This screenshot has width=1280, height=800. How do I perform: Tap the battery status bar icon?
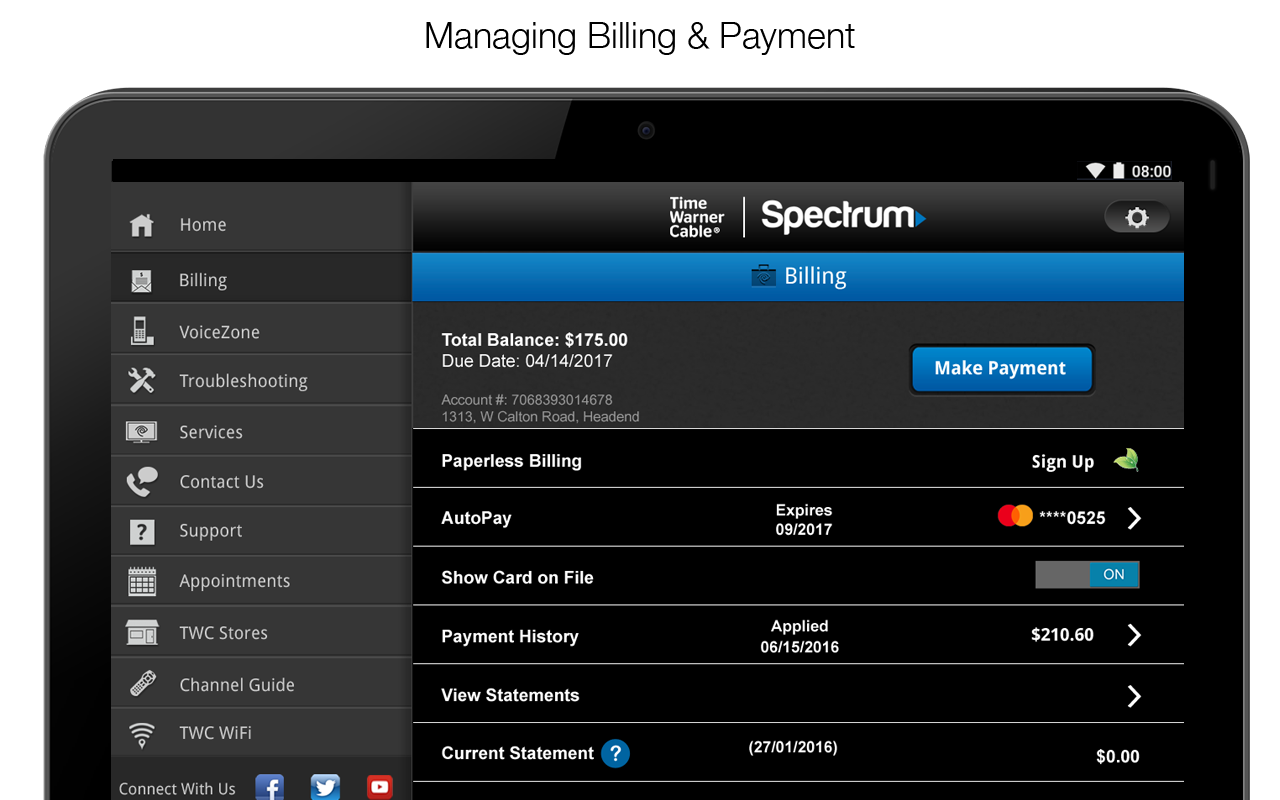click(x=1119, y=171)
